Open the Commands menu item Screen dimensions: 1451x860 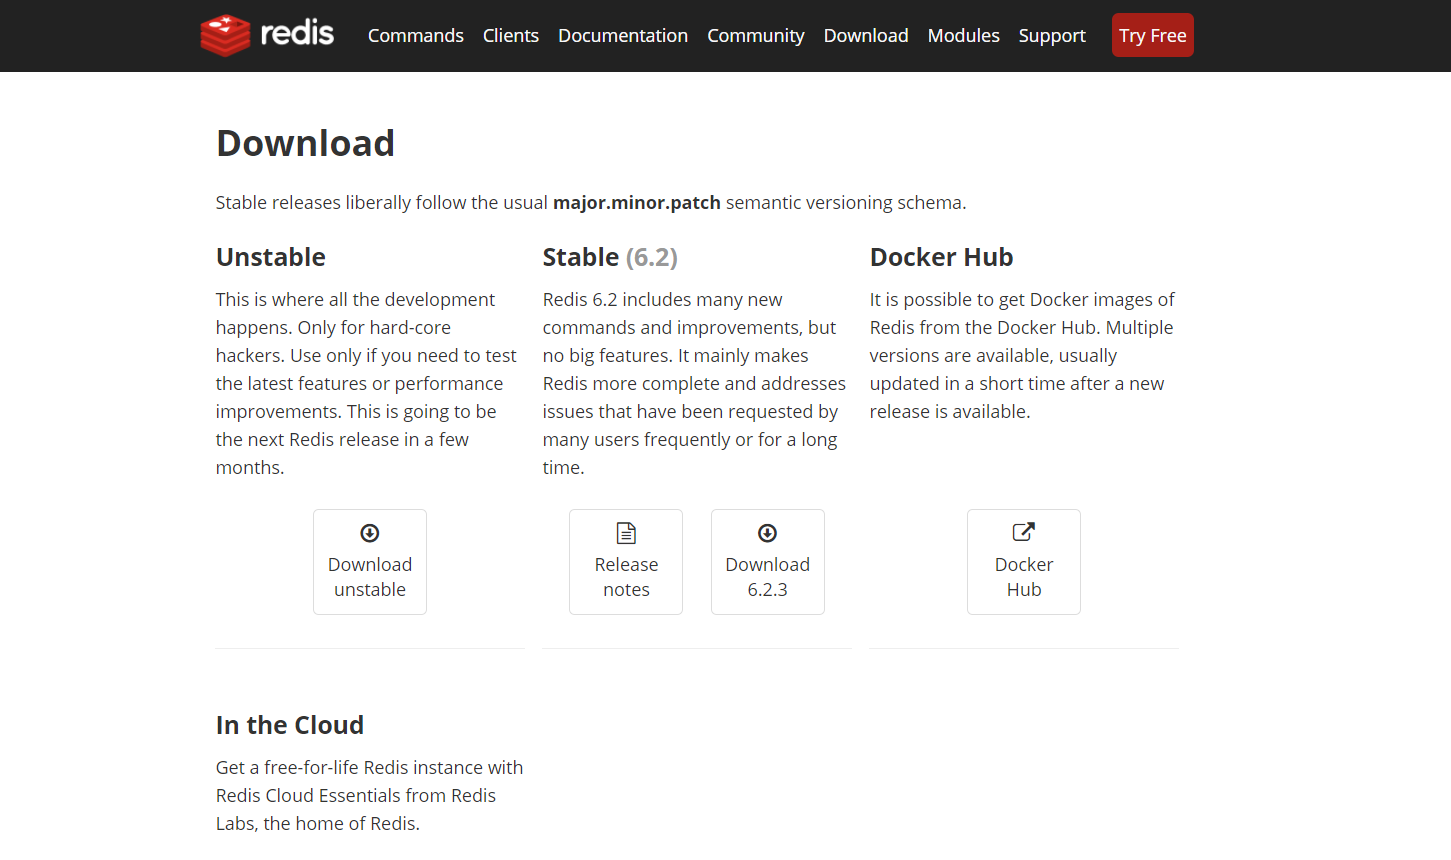tap(416, 35)
